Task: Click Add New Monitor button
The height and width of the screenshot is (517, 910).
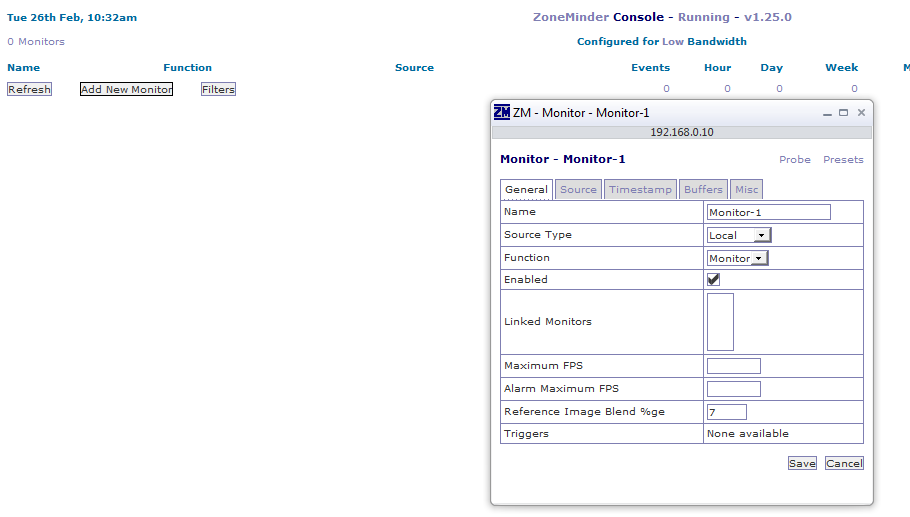Action: coord(127,89)
